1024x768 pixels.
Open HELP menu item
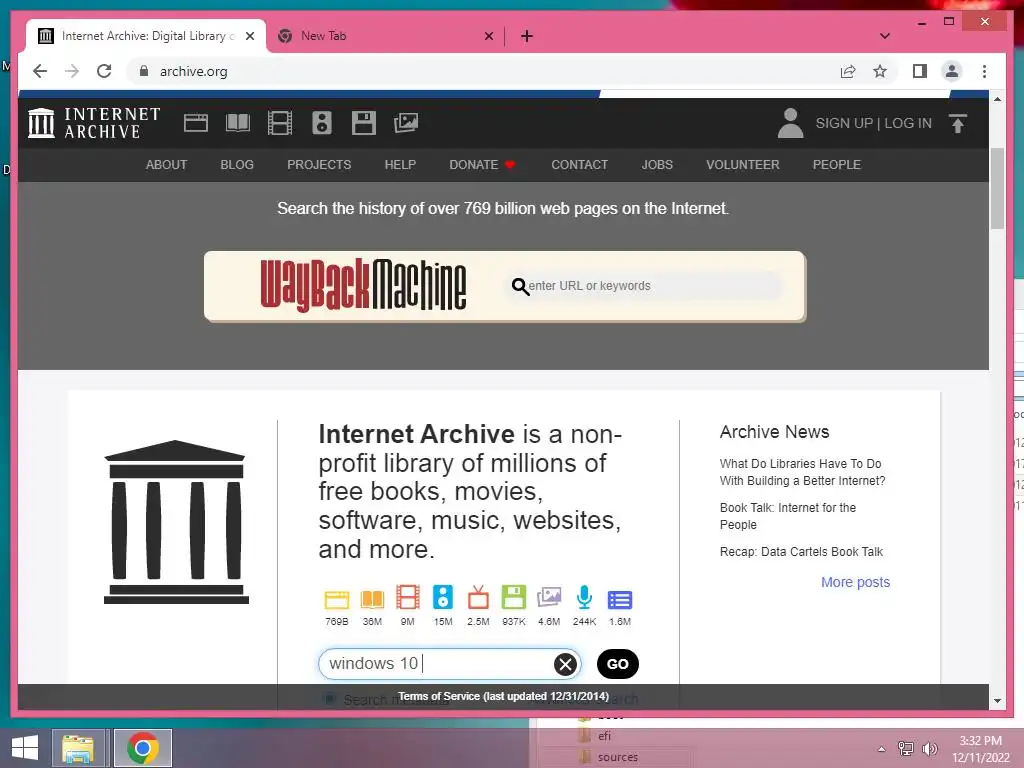[x=400, y=165]
